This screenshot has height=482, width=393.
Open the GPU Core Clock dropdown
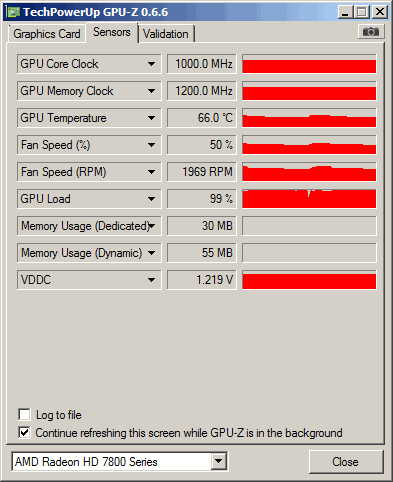click(x=89, y=64)
